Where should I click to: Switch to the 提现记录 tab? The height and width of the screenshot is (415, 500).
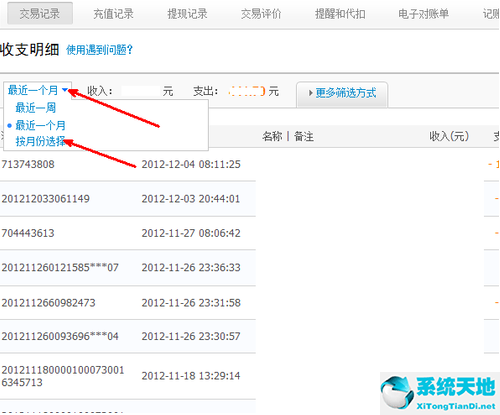187,14
